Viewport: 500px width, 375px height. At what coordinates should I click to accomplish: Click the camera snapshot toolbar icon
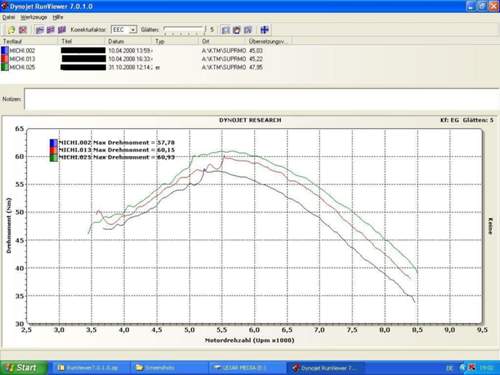point(237,30)
